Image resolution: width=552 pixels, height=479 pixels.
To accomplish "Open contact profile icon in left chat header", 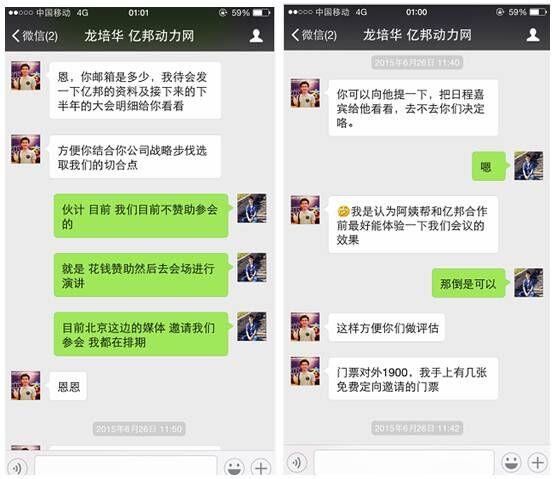I will tap(256, 36).
